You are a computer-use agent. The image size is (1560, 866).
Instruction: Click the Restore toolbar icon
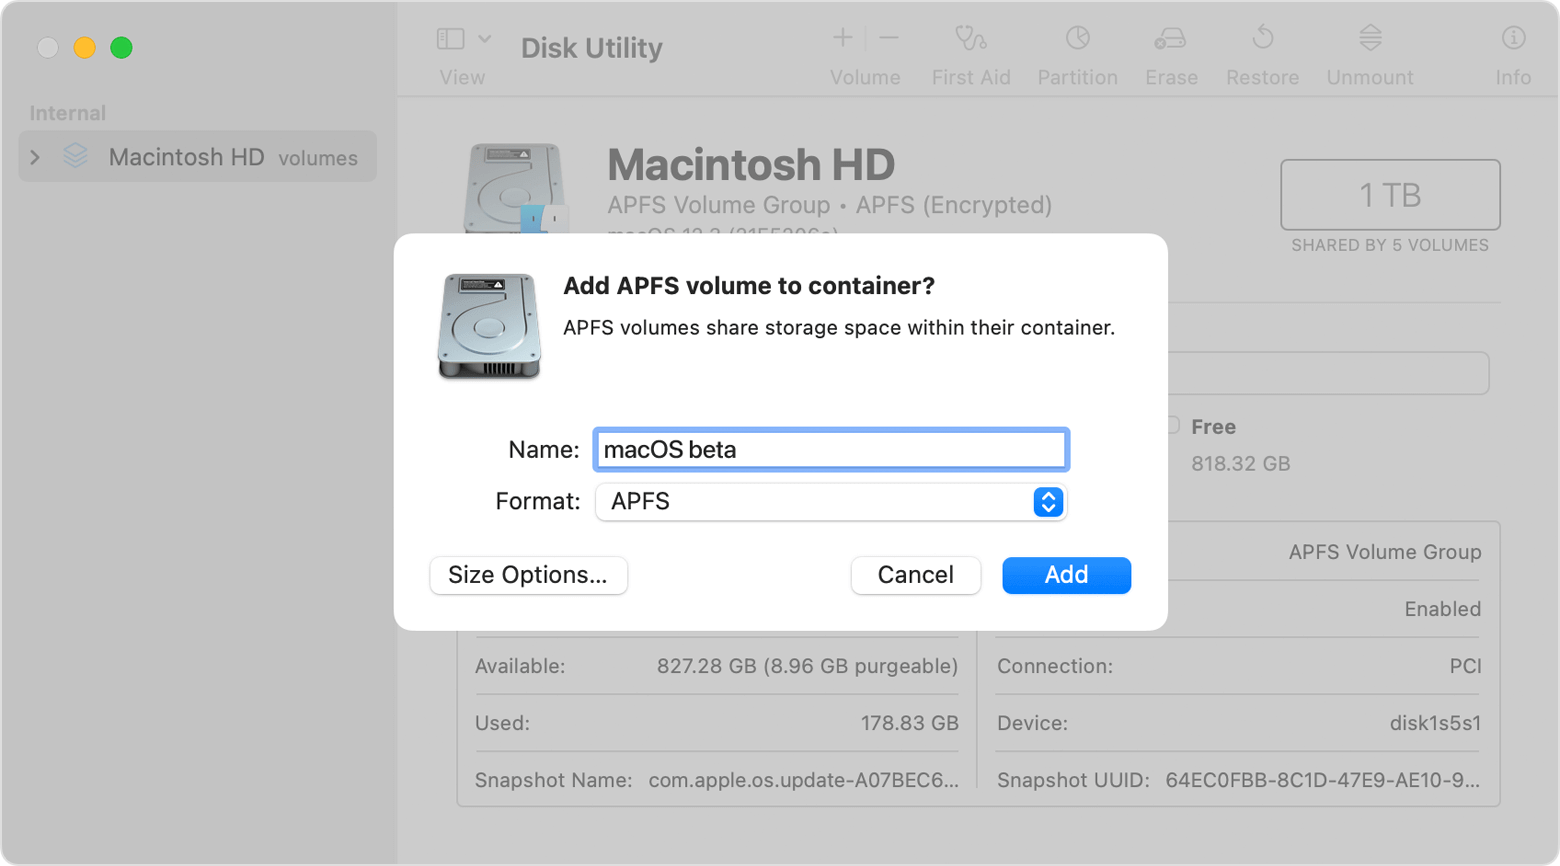click(1262, 40)
